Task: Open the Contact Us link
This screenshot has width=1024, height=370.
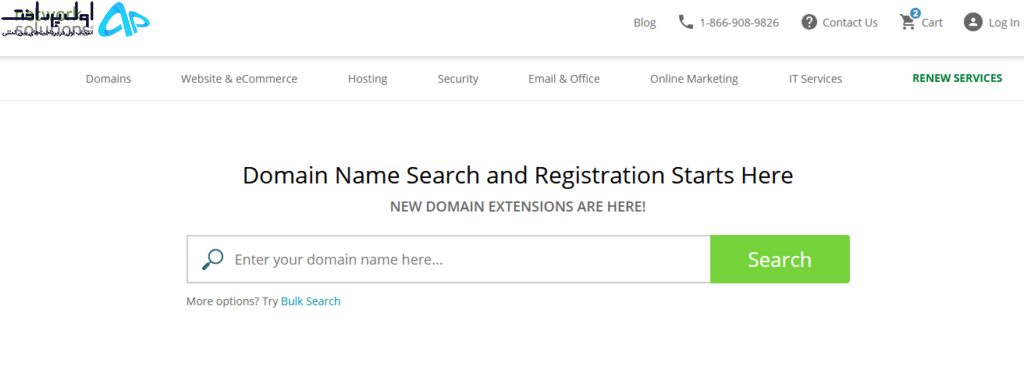Action: click(x=850, y=23)
